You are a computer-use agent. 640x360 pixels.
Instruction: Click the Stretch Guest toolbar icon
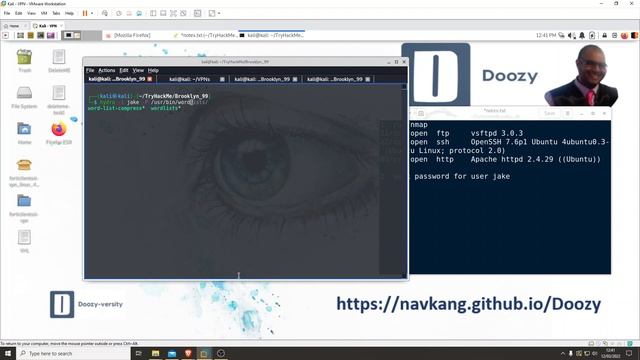coord(212,13)
